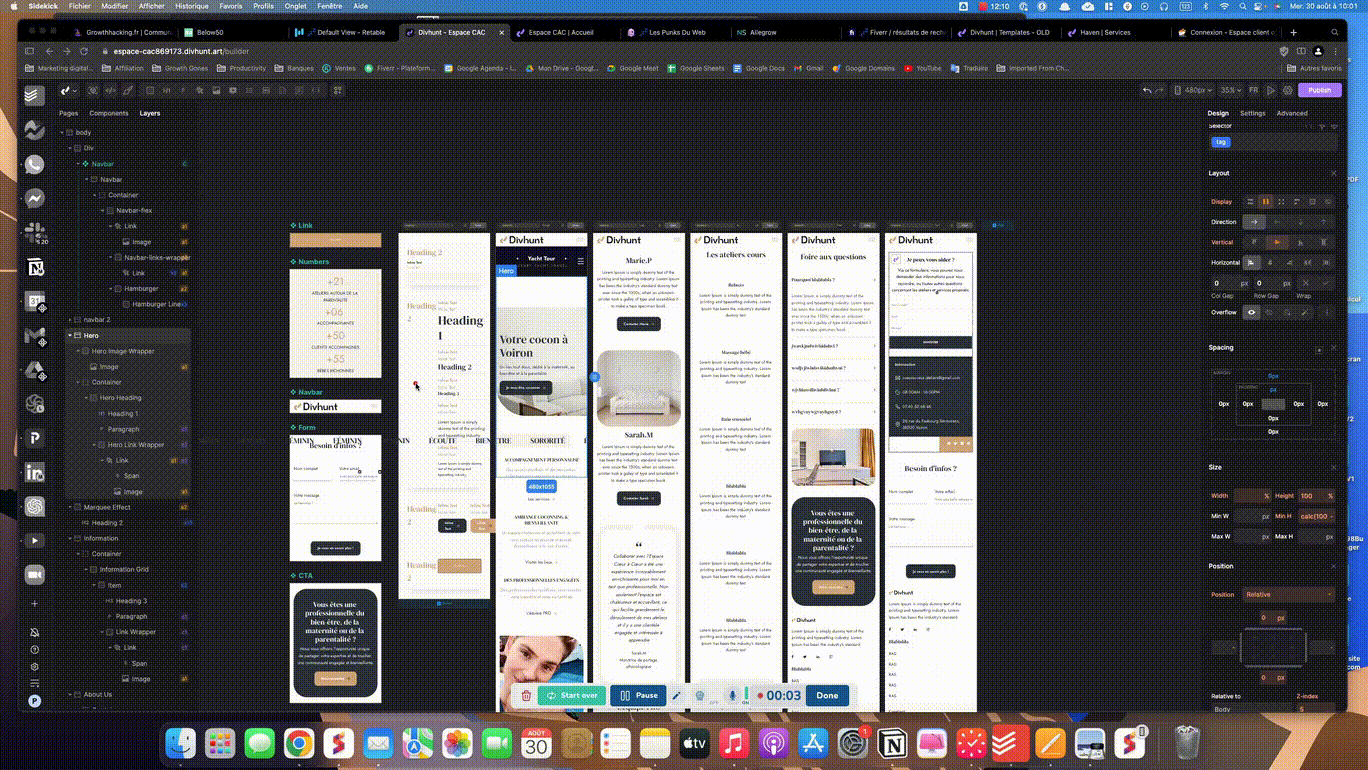
Task: Redo action in builder
Action: tap(1160, 90)
